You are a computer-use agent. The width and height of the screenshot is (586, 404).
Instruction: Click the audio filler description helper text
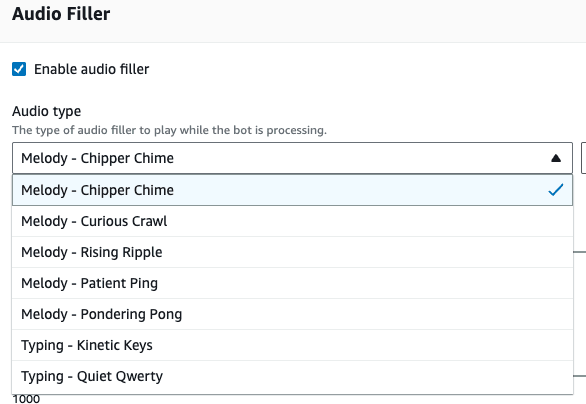pos(169,130)
